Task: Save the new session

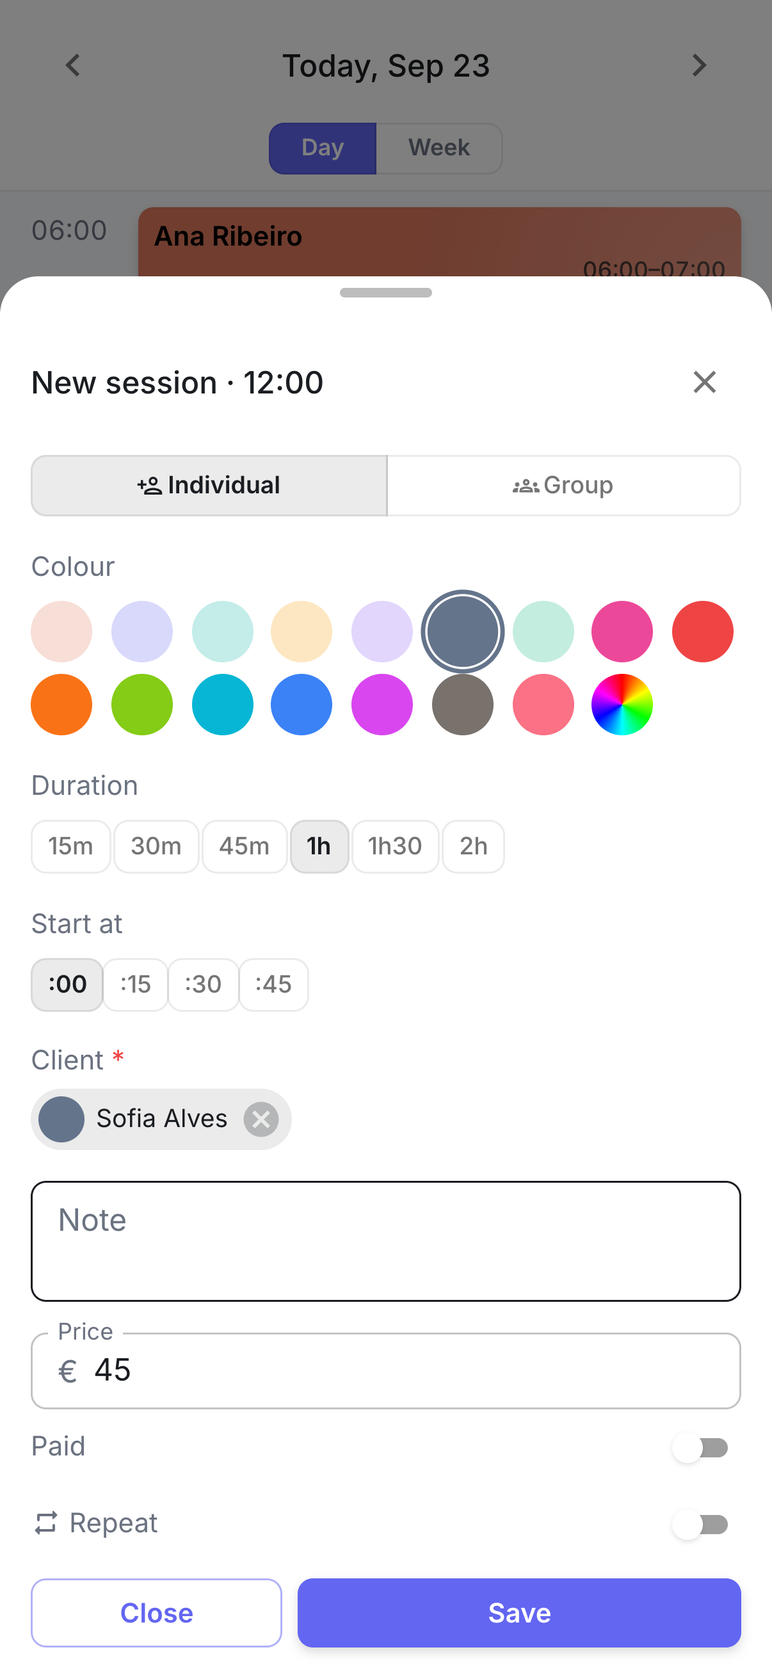Action: click(519, 1613)
